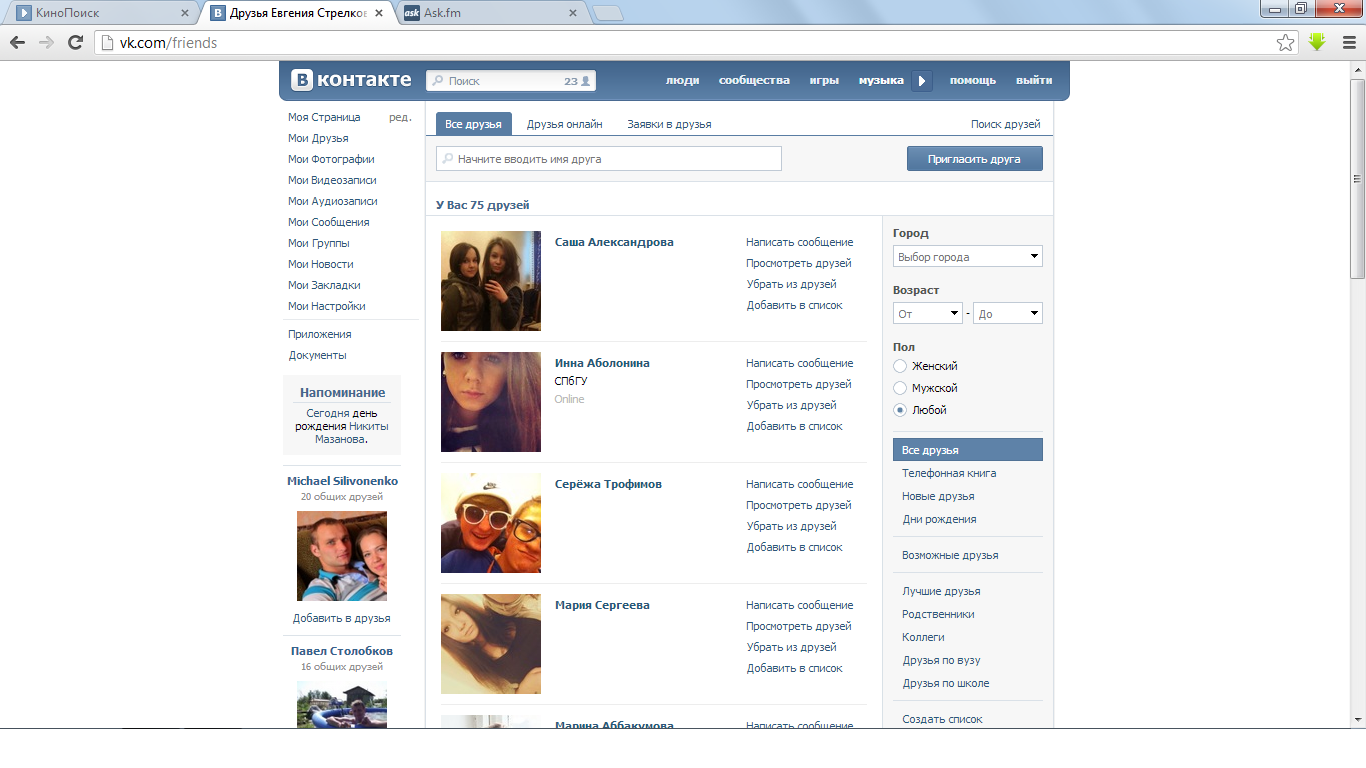Open Мои Аудиозаписи in left menu
Viewport: 1366px width, 768px height.
coord(333,201)
